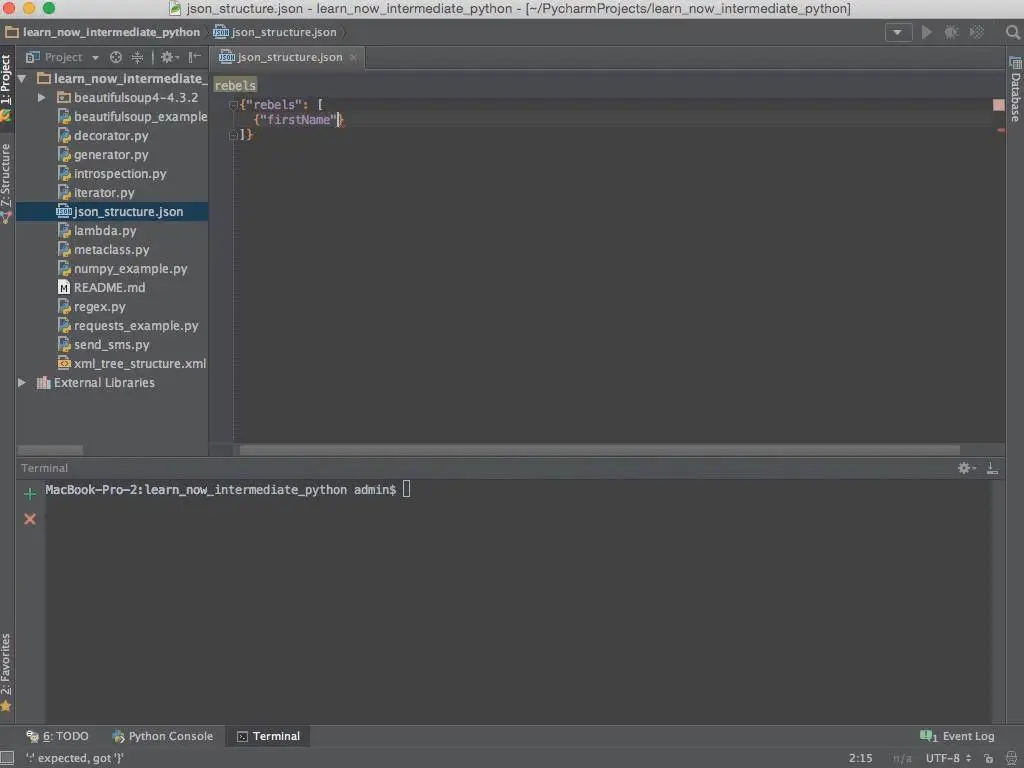Select xml_tree_structure.xml in the project tree

[139, 363]
